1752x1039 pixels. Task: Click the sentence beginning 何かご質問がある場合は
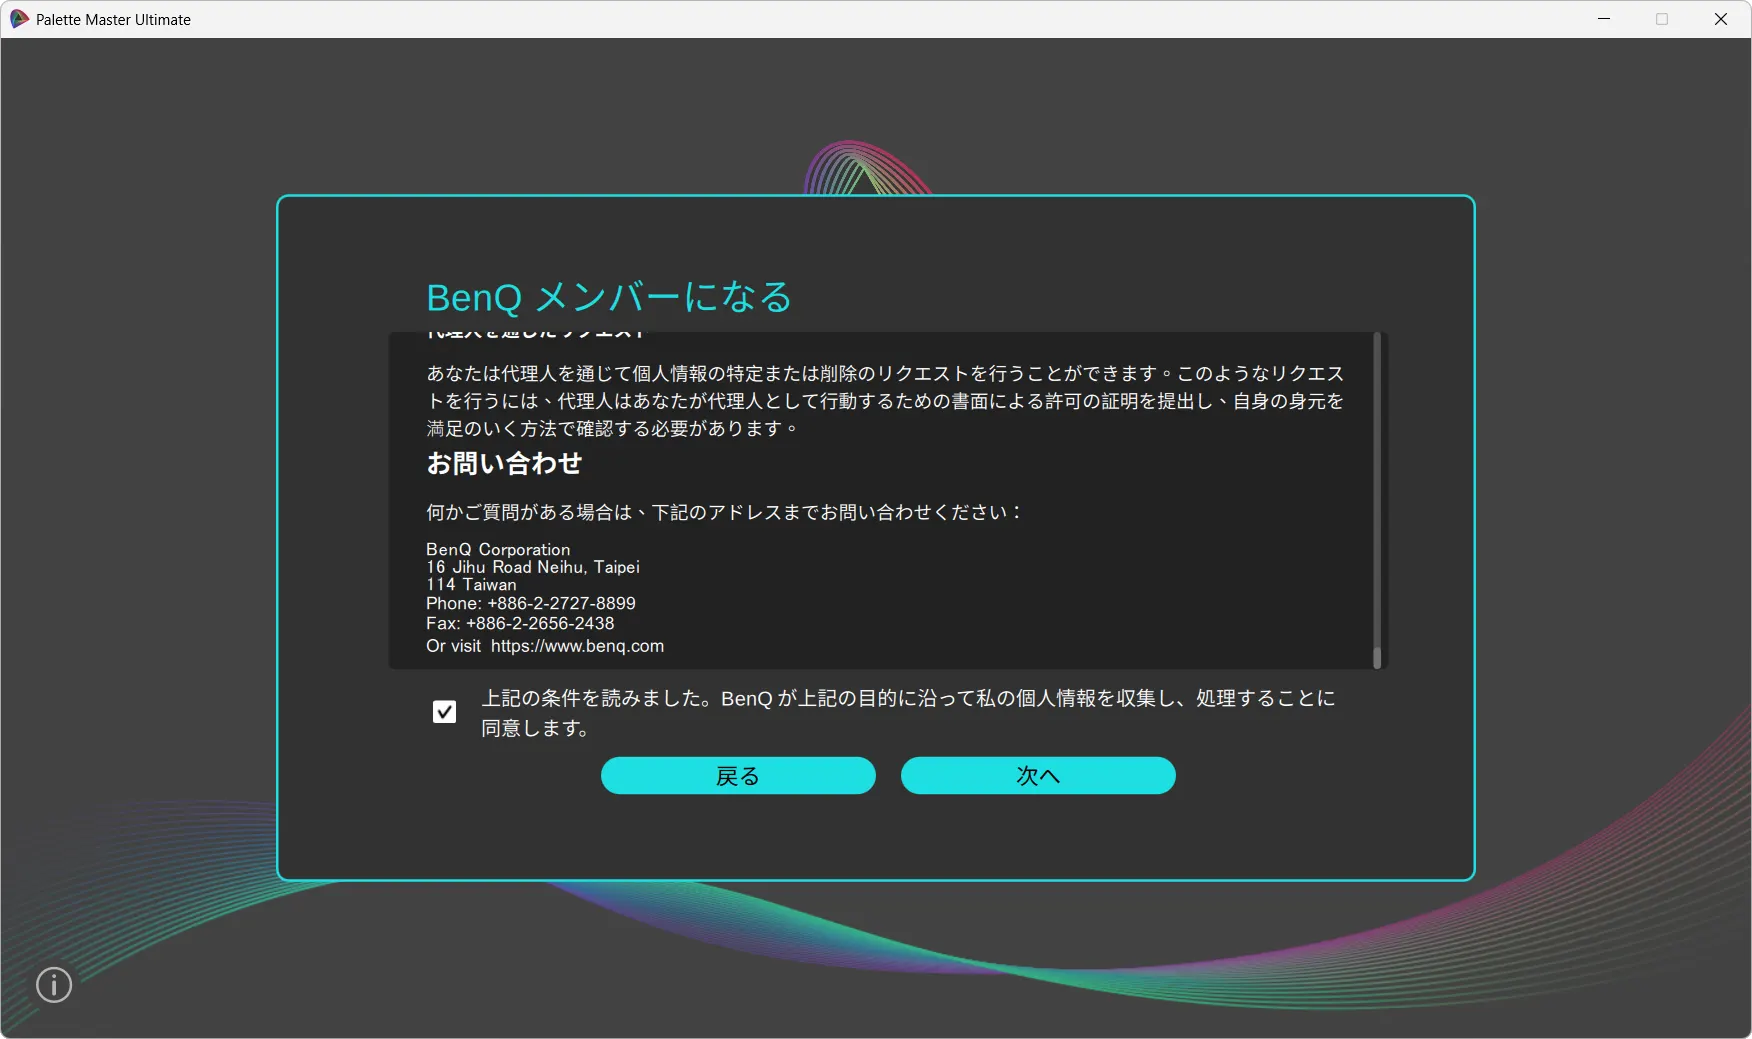[x=724, y=512]
